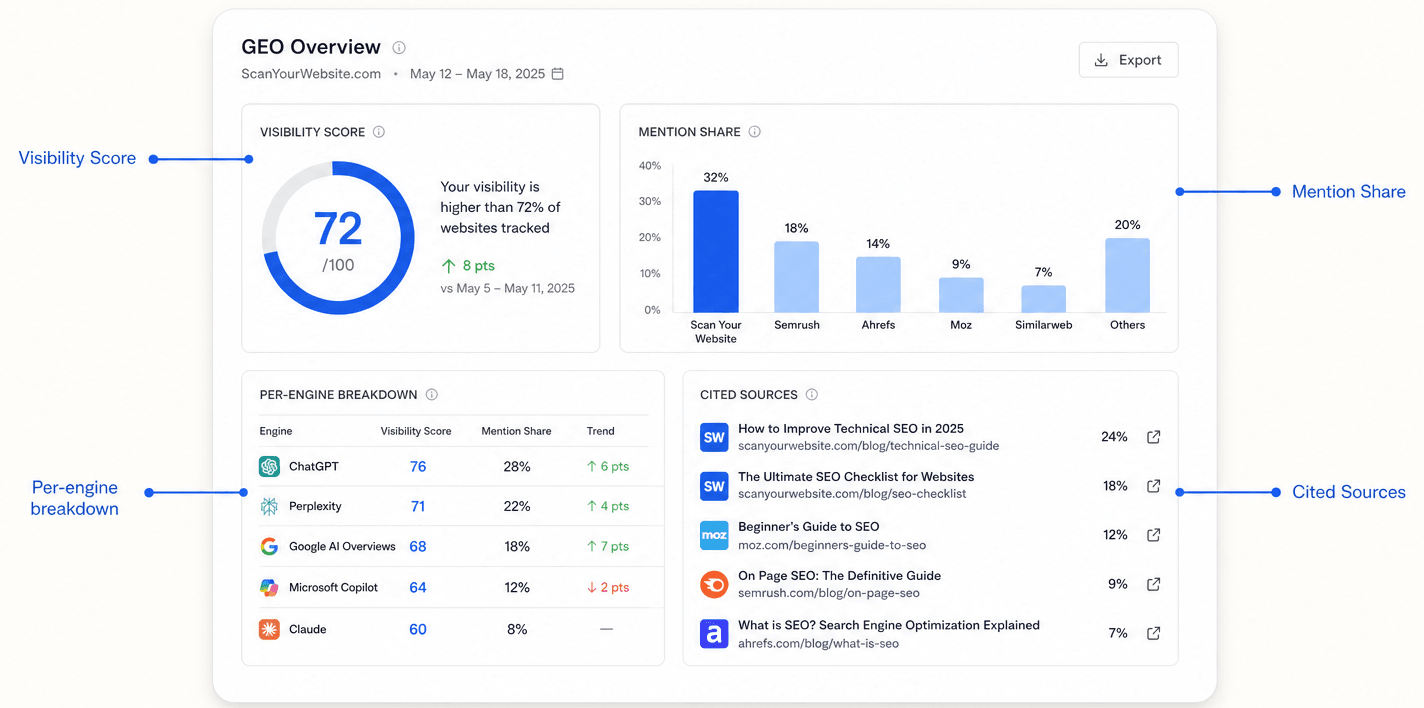
Task: Click the SW favicon beside SEO Checklist article
Action: [x=714, y=486]
